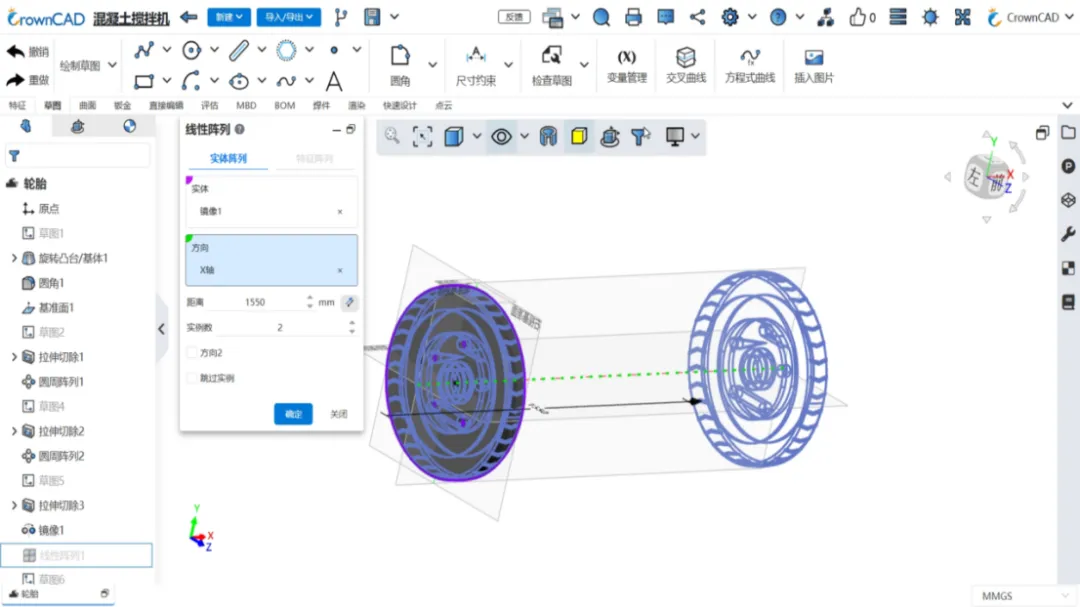1080x607 pixels.
Task: Click the zoom-to-fit viewport icon
Action: 422,136
